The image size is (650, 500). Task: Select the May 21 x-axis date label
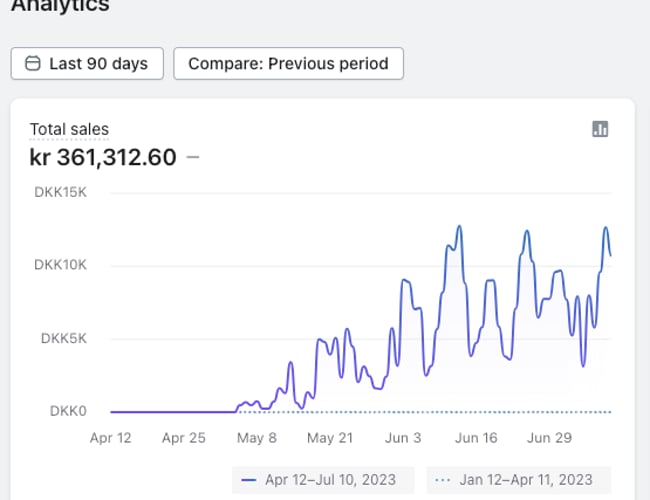[330, 438]
